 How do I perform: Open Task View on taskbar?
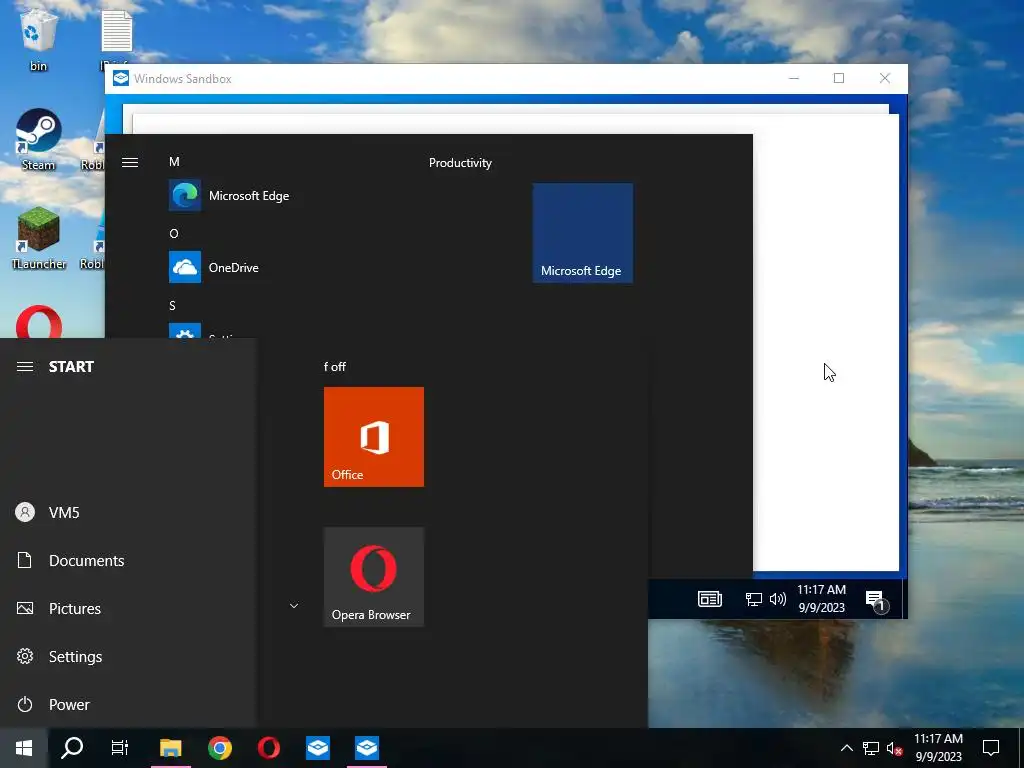[x=120, y=748]
